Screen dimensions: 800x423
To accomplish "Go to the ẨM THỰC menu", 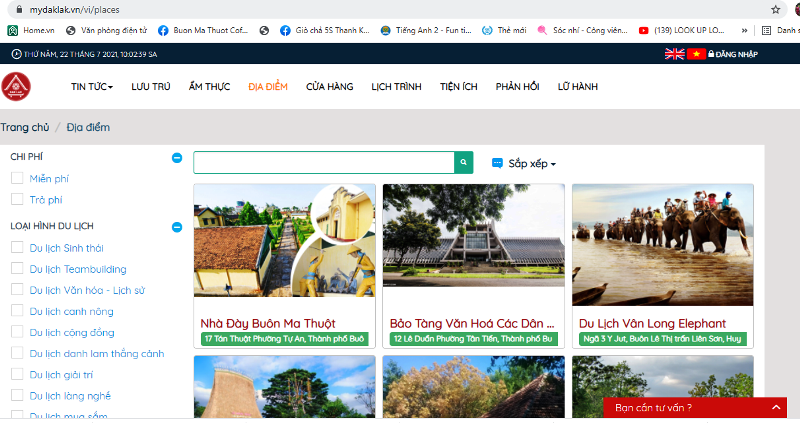I will click(209, 87).
